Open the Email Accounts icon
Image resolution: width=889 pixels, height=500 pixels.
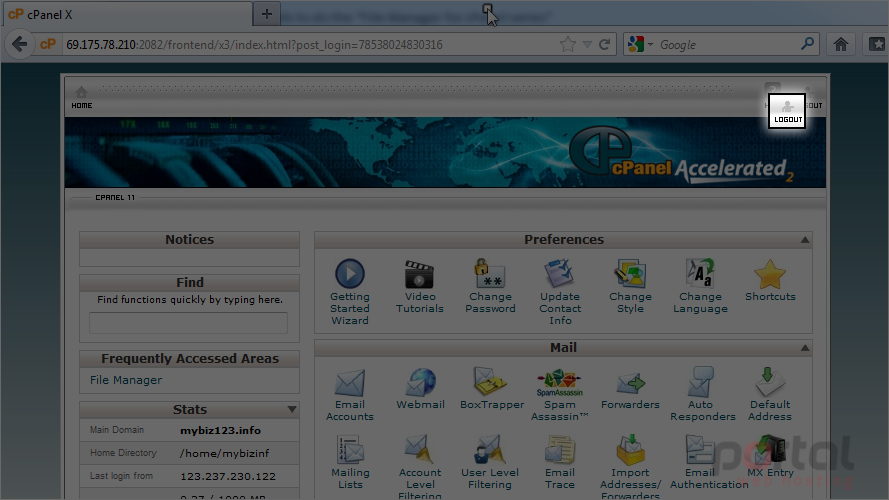[350, 383]
